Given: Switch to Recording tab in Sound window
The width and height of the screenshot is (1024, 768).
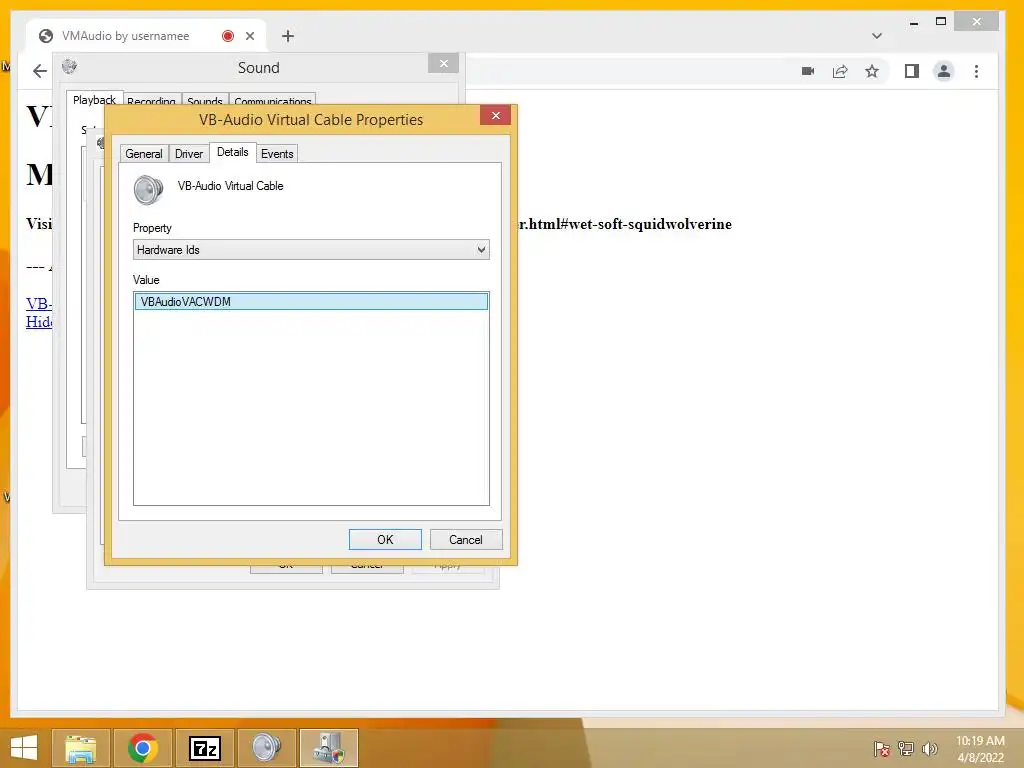Looking at the screenshot, I should [151, 101].
